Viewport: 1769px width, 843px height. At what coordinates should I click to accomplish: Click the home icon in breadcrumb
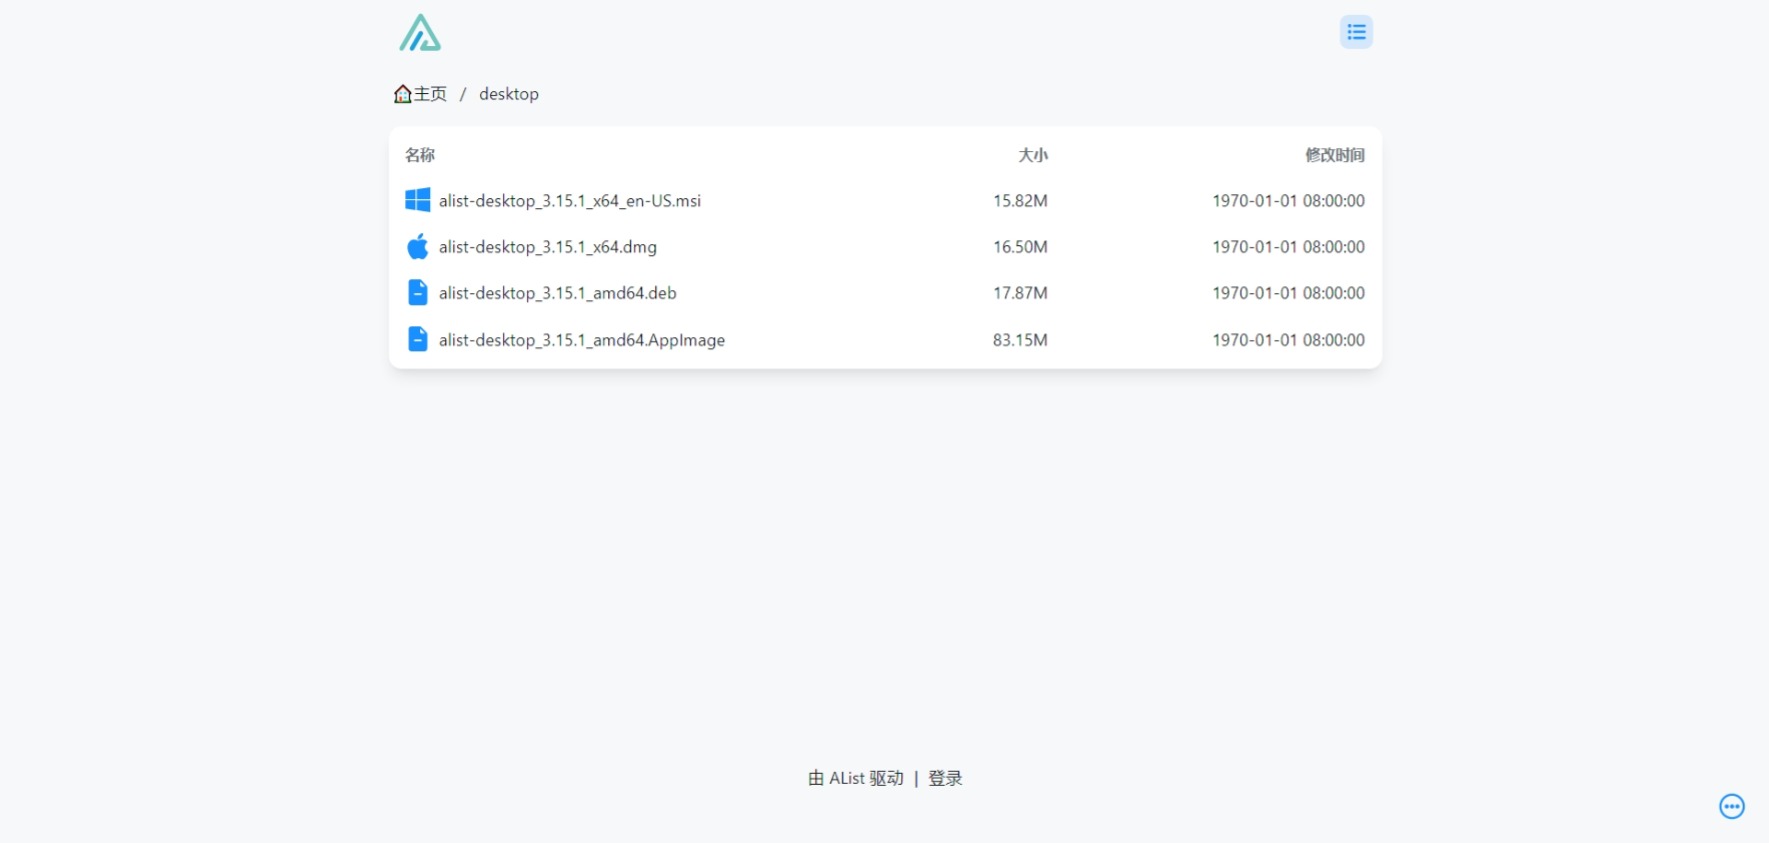403,94
